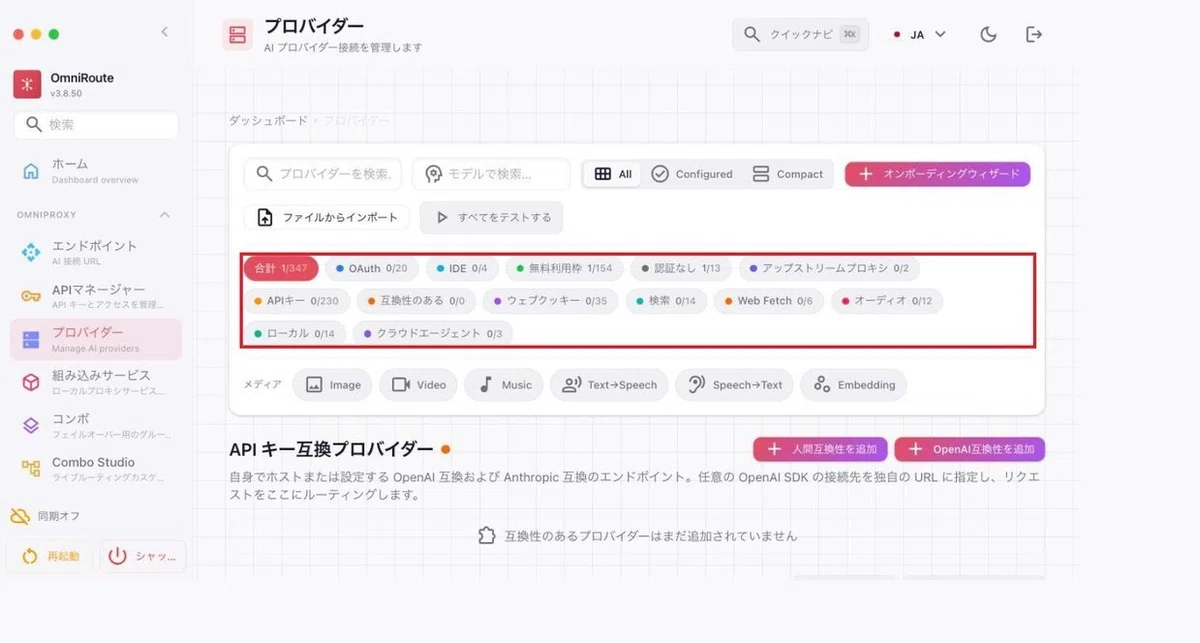Collapse the OMNIPROXY section
The image size is (1200, 643).
click(x=165, y=215)
